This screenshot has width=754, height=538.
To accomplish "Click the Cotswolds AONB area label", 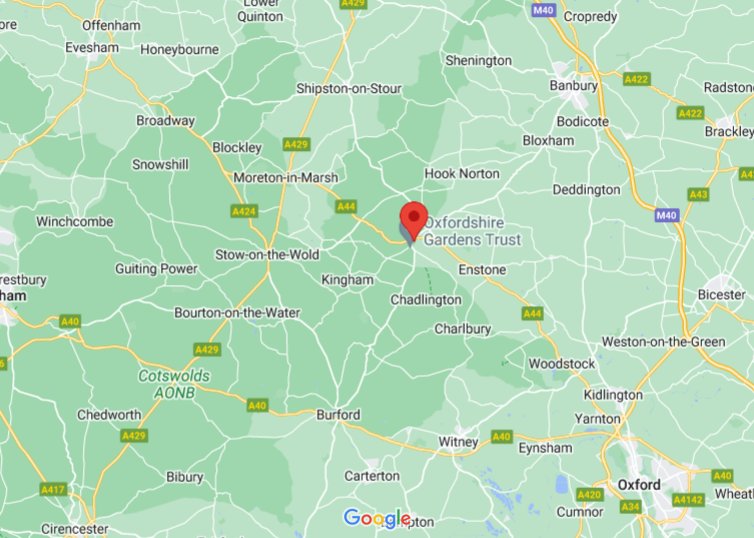I will tap(174, 384).
